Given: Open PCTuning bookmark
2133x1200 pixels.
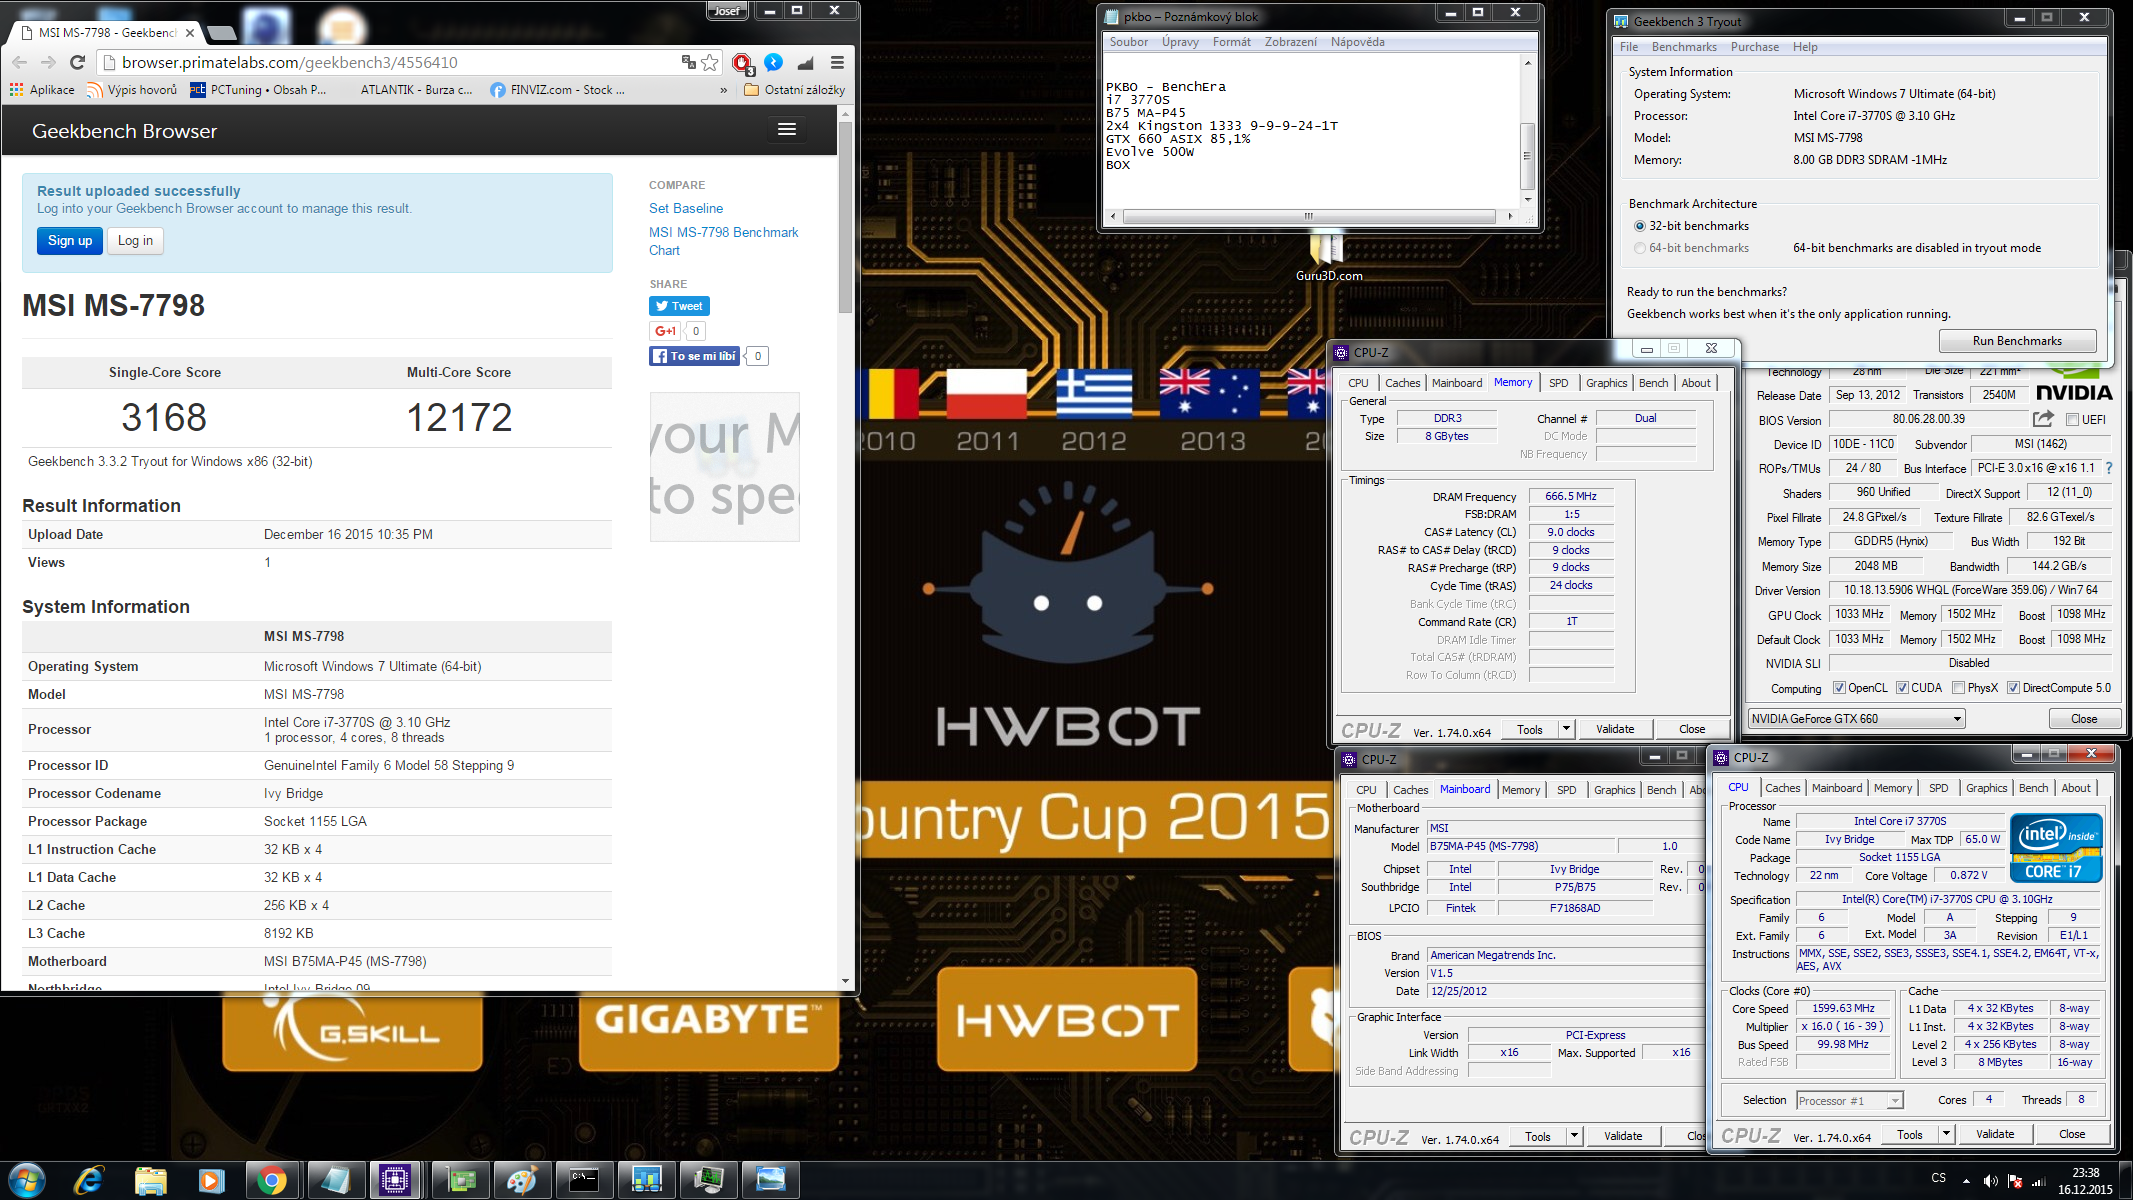Looking at the screenshot, I should tap(258, 89).
